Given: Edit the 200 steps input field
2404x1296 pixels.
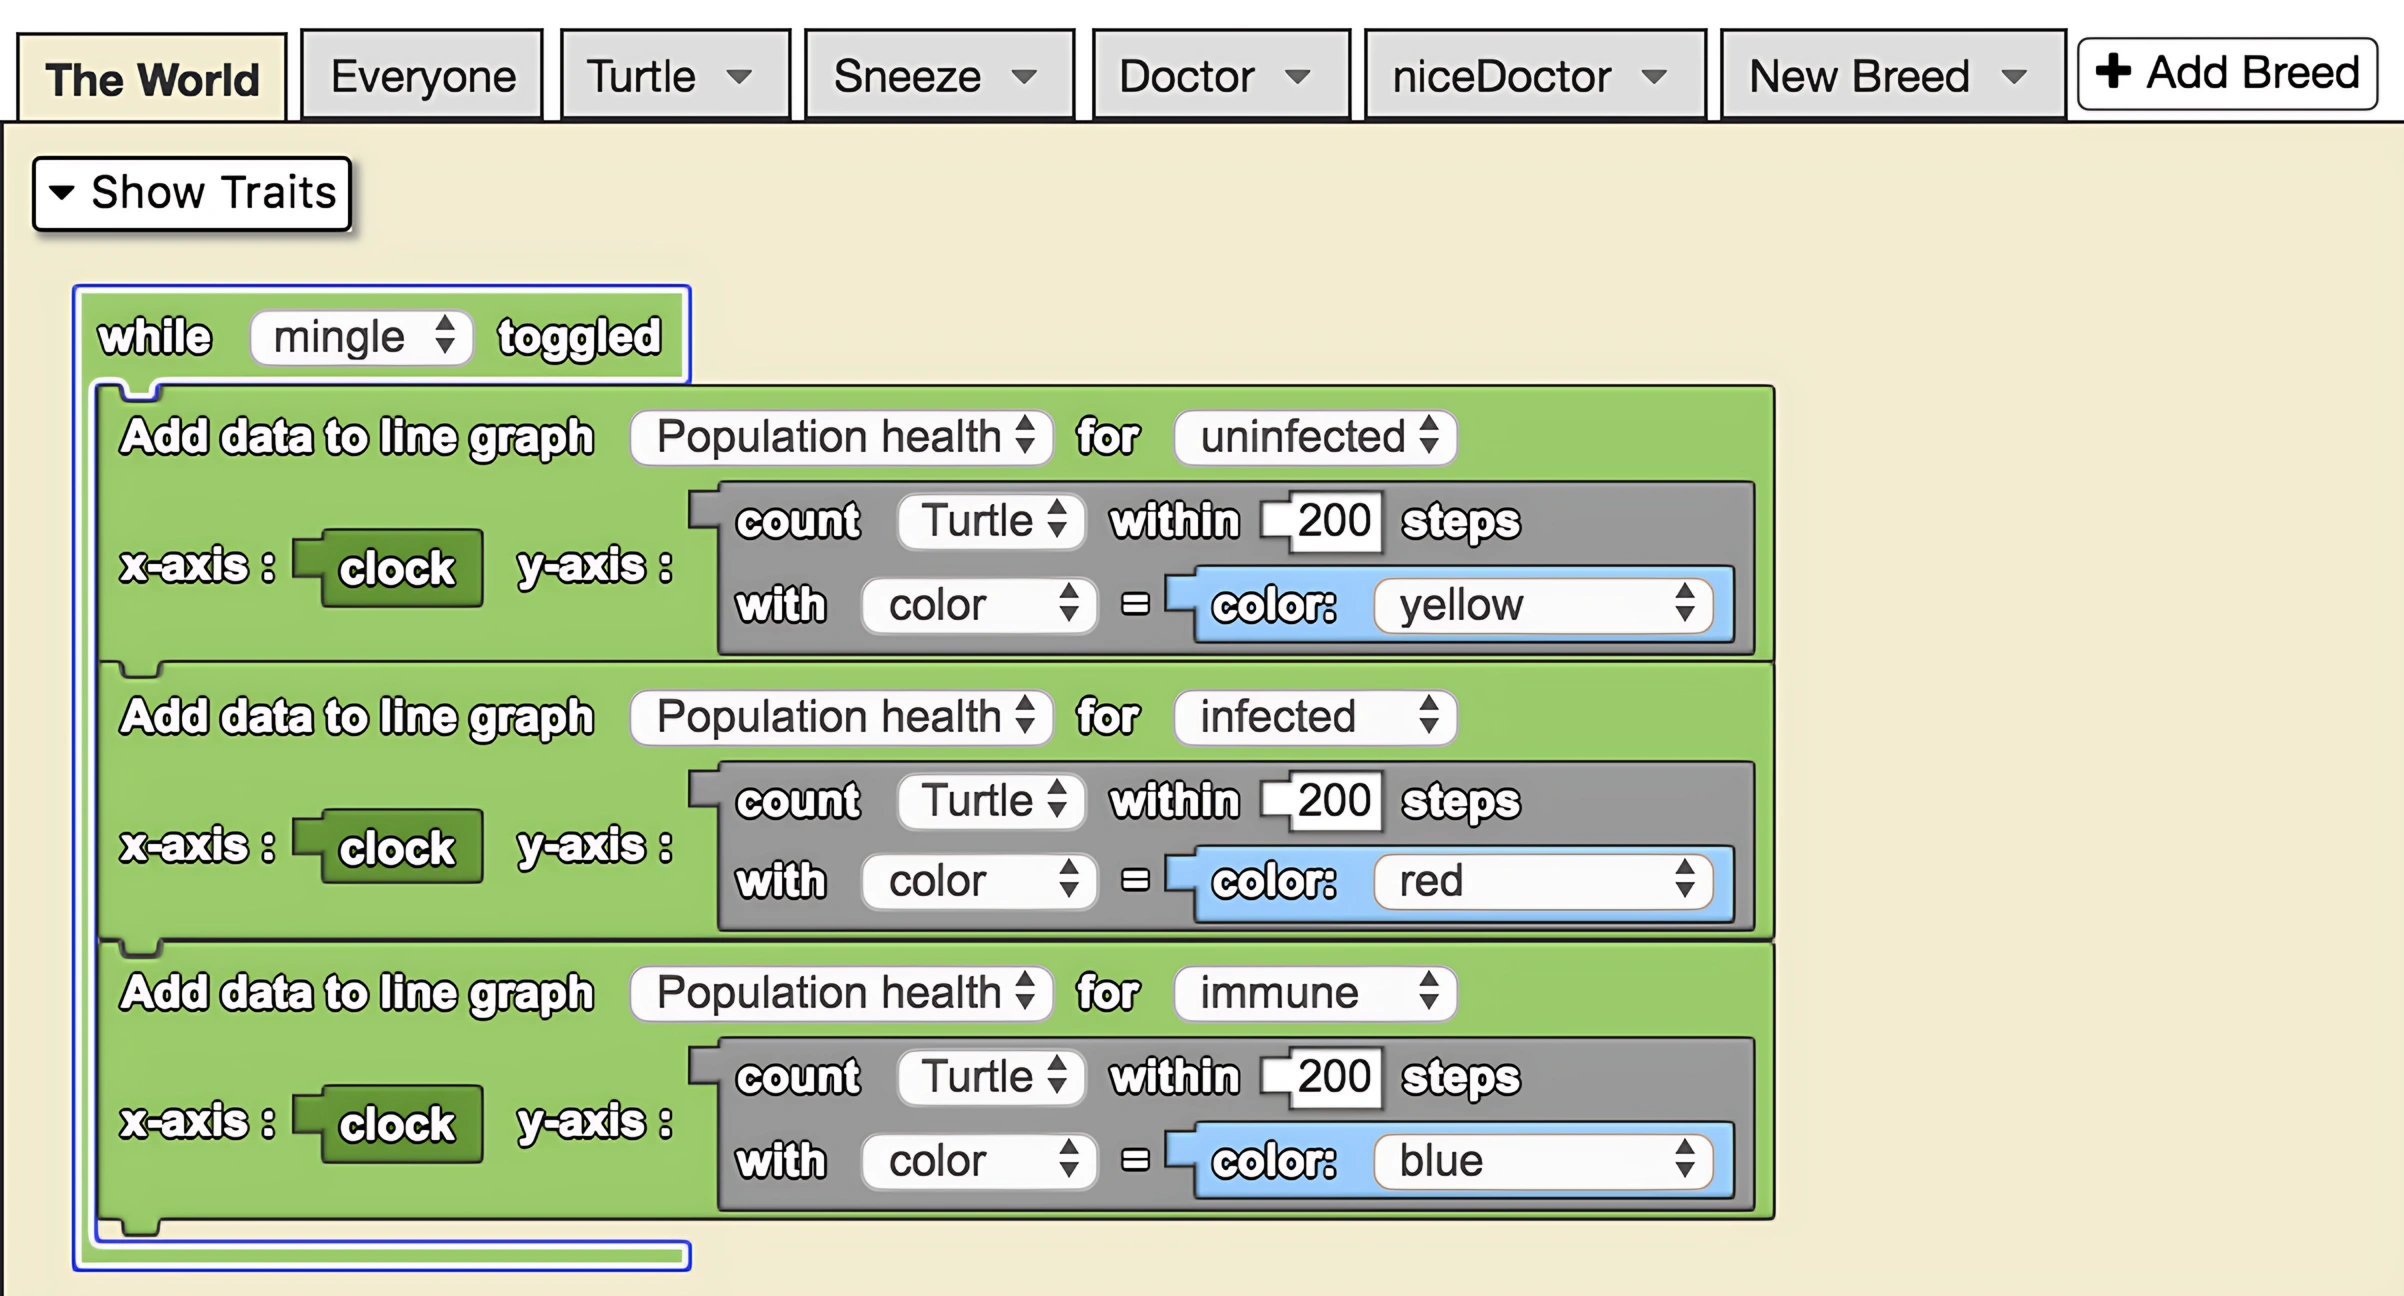Looking at the screenshot, I should pyautogui.click(x=1333, y=520).
